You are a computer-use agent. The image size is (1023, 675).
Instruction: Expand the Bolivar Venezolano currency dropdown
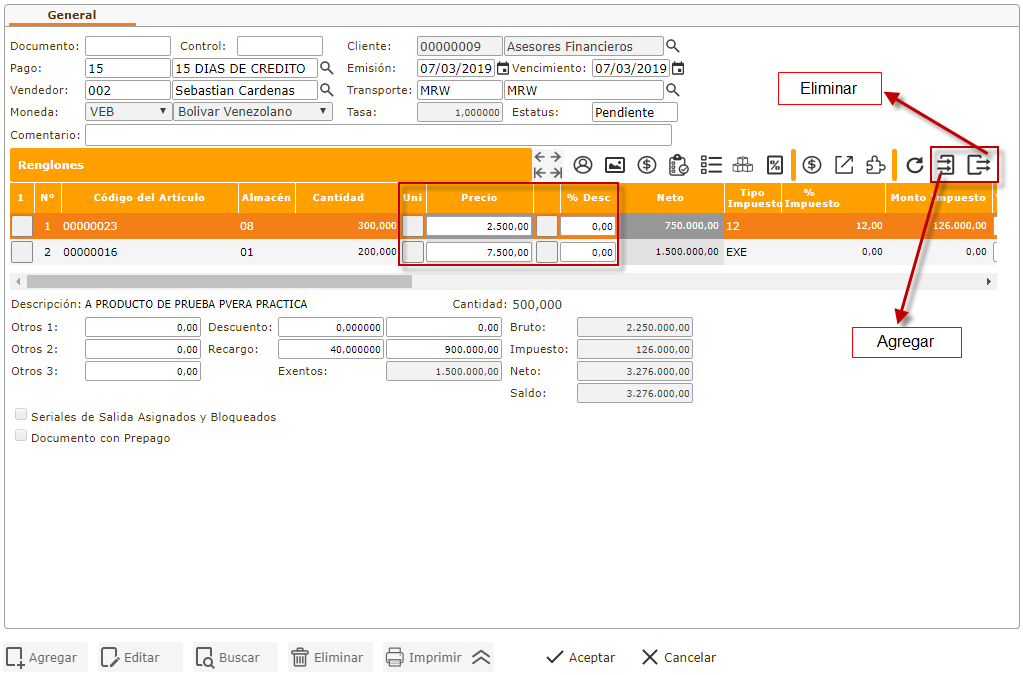tap(253, 112)
